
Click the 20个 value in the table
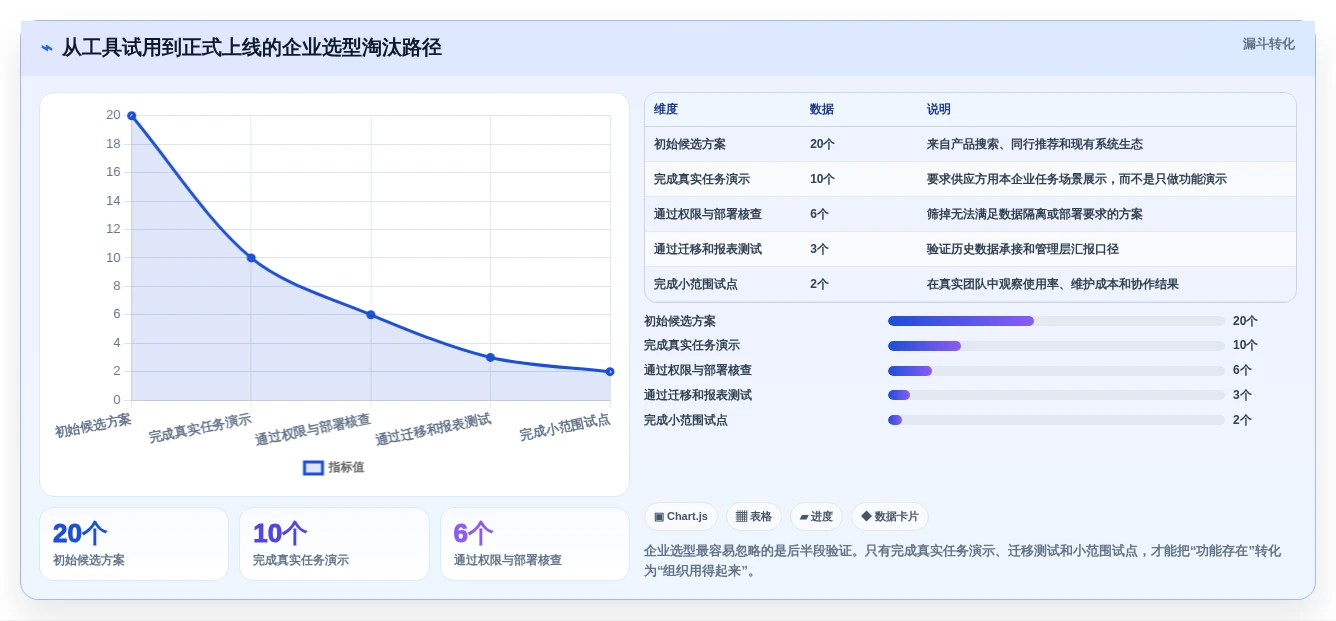(822, 144)
